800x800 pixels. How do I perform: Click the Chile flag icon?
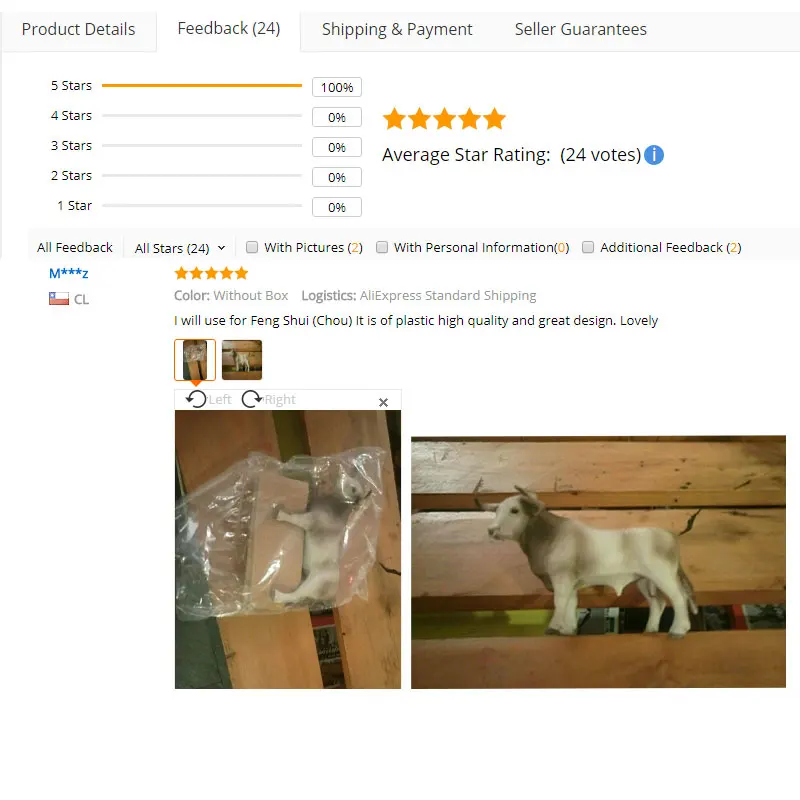pos(59,298)
